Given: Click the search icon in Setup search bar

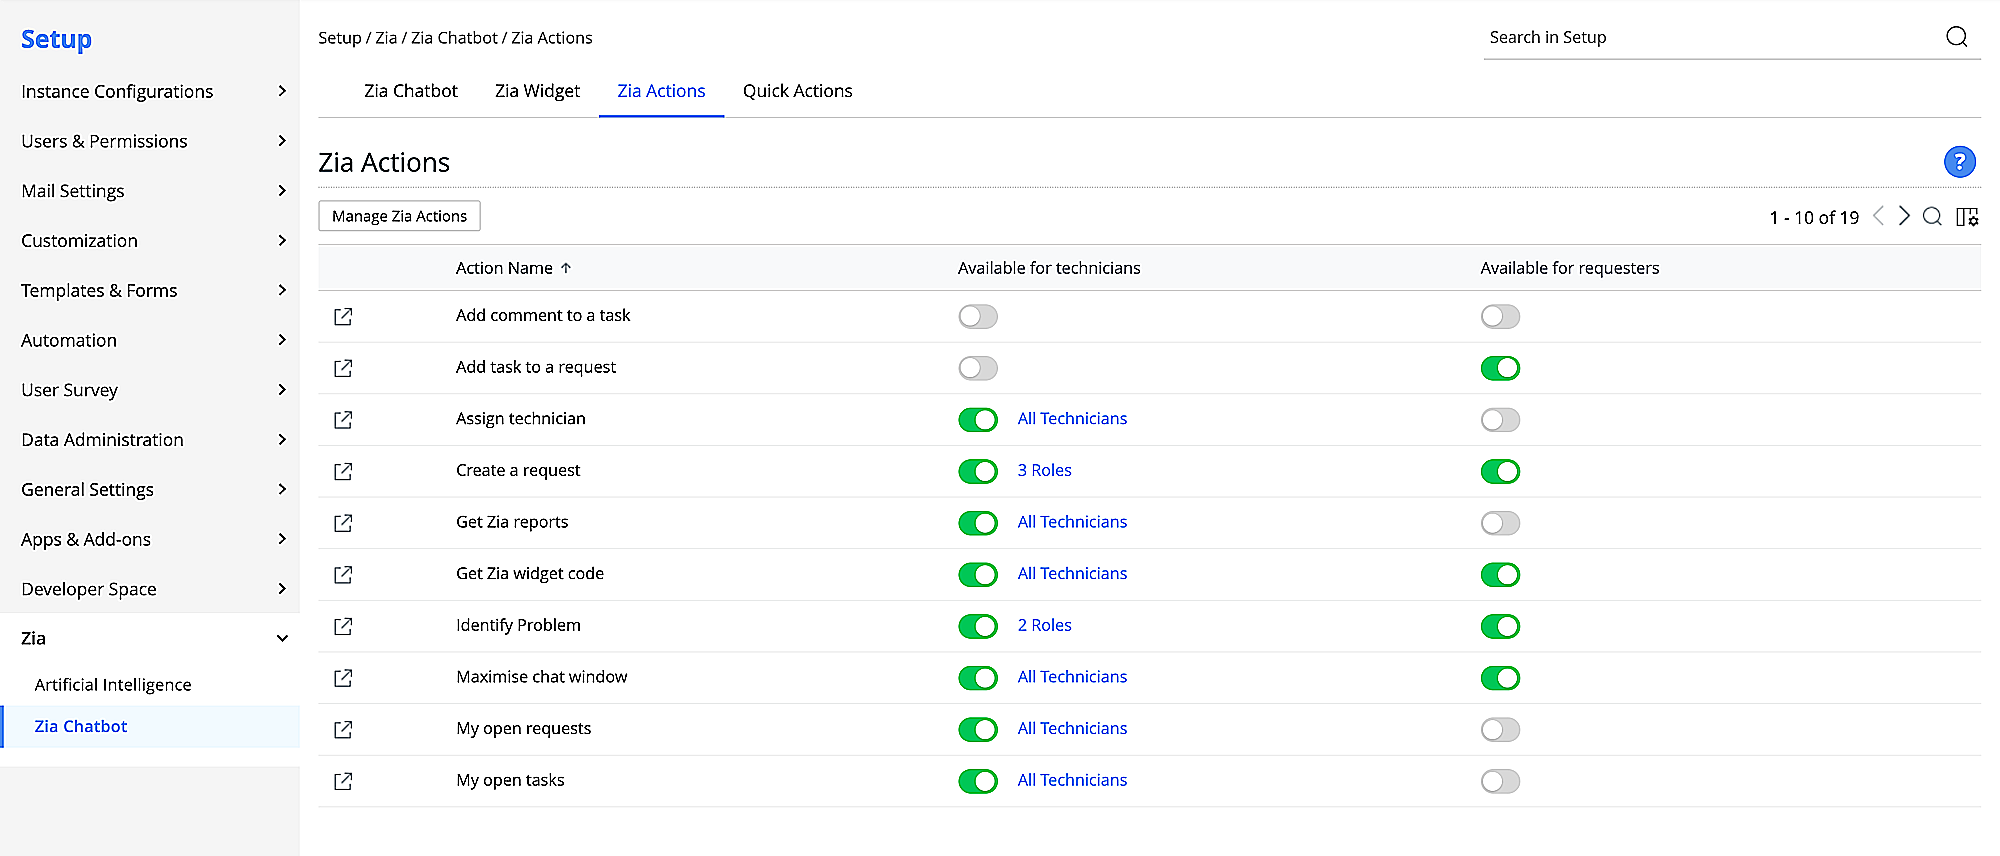Looking at the screenshot, I should pyautogui.click(x=1956, y=37).
